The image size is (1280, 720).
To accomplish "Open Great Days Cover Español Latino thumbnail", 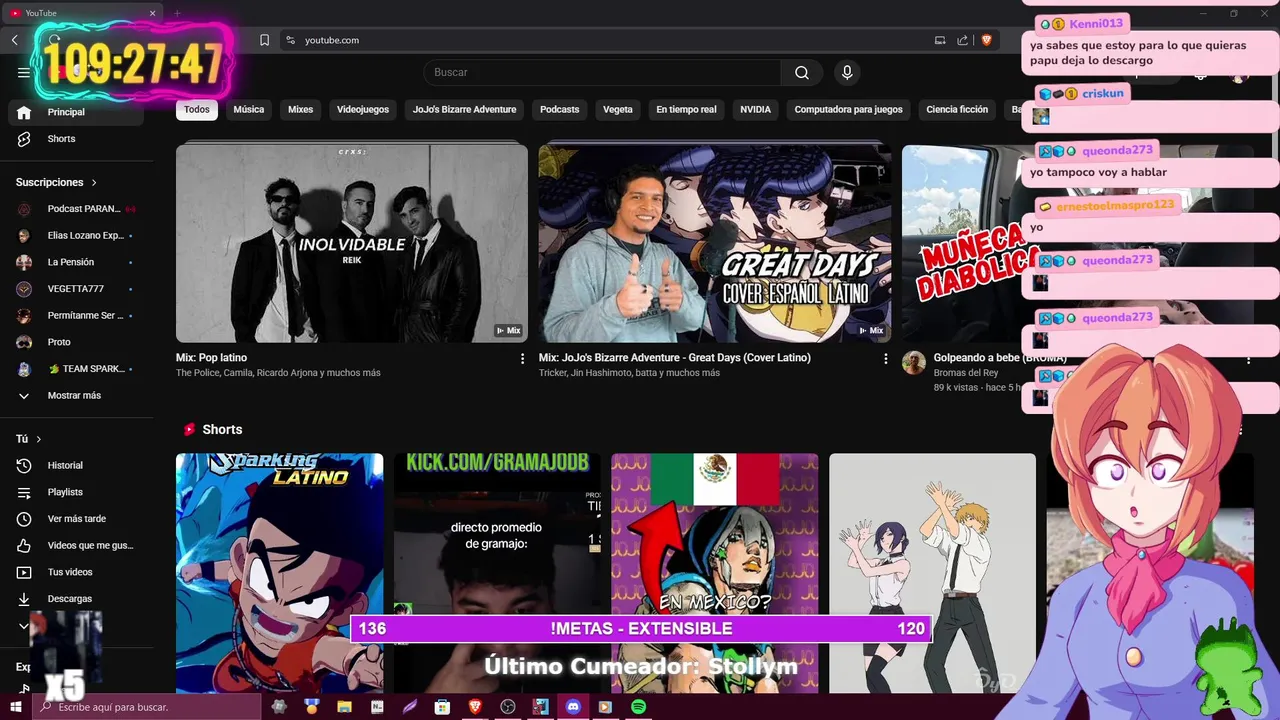I will [715, 243].
